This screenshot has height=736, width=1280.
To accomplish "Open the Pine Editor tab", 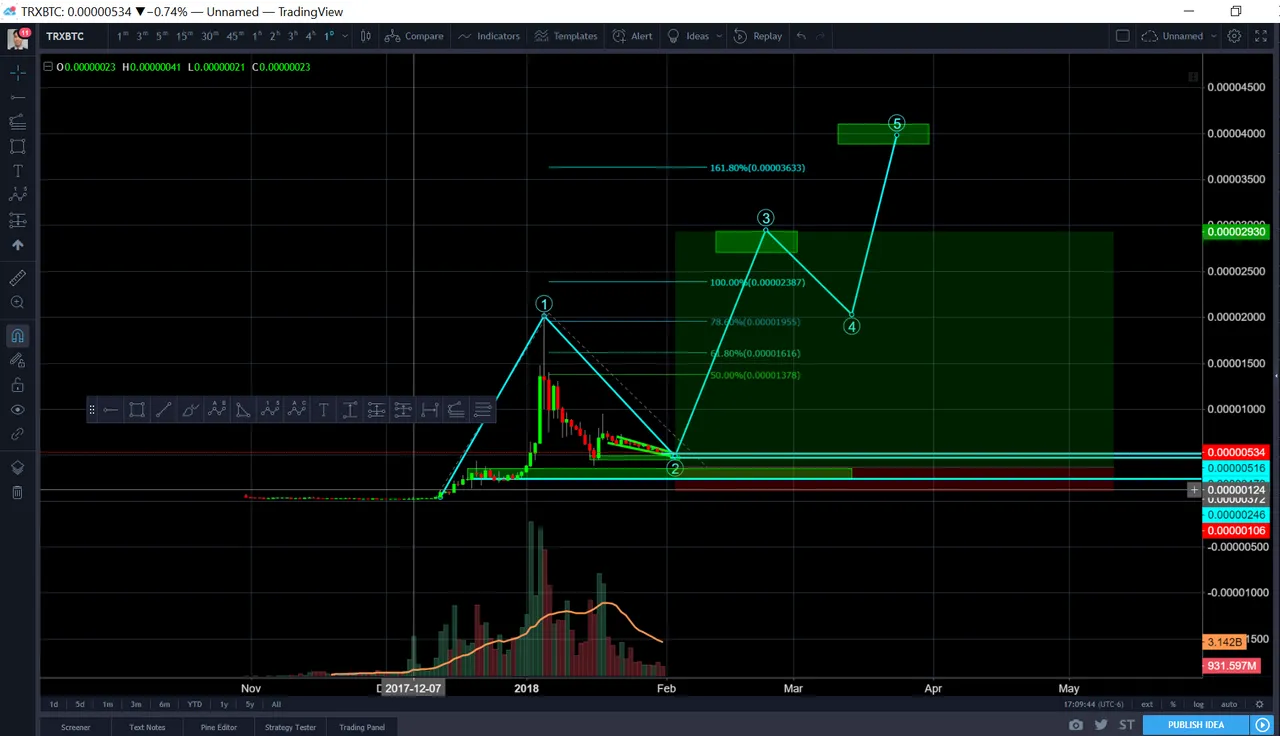I will [219, 727].
